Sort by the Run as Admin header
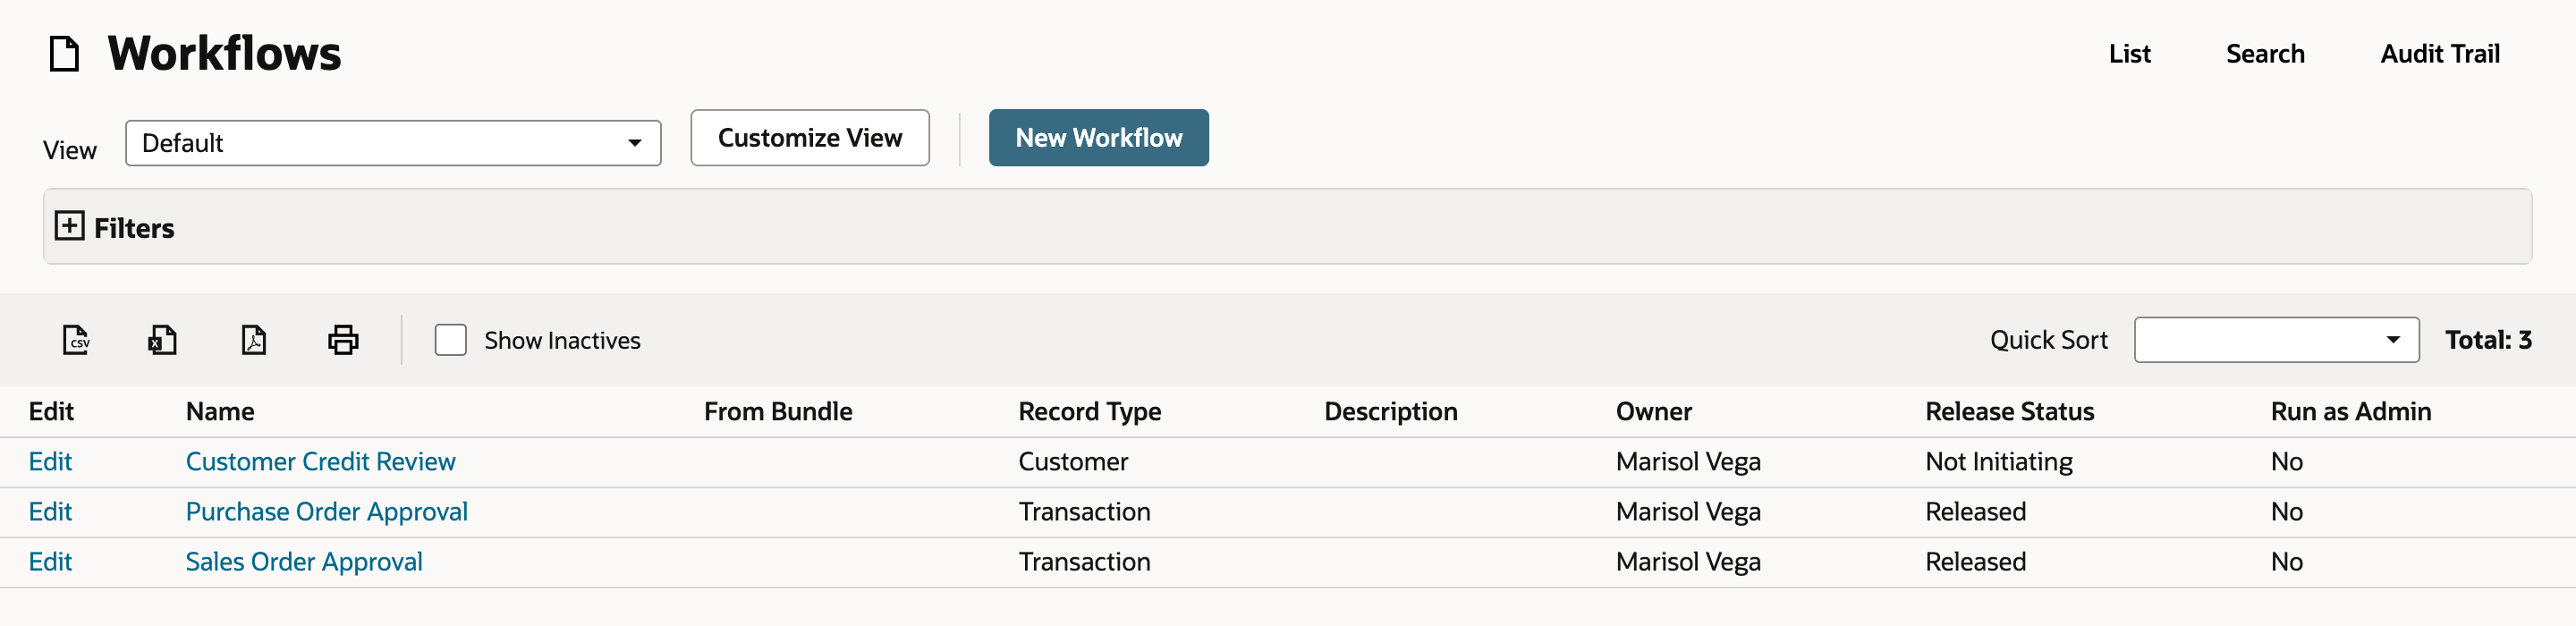 2351,412
